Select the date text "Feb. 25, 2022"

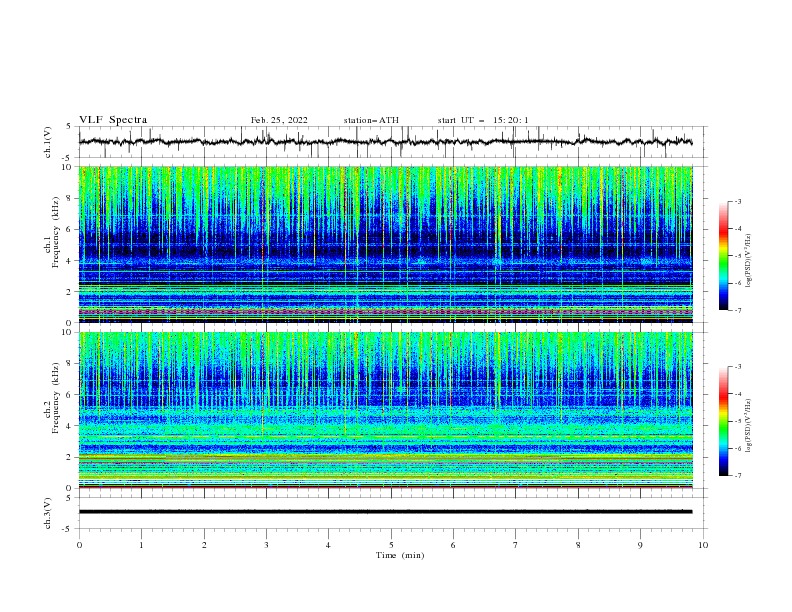click(279, 120)
